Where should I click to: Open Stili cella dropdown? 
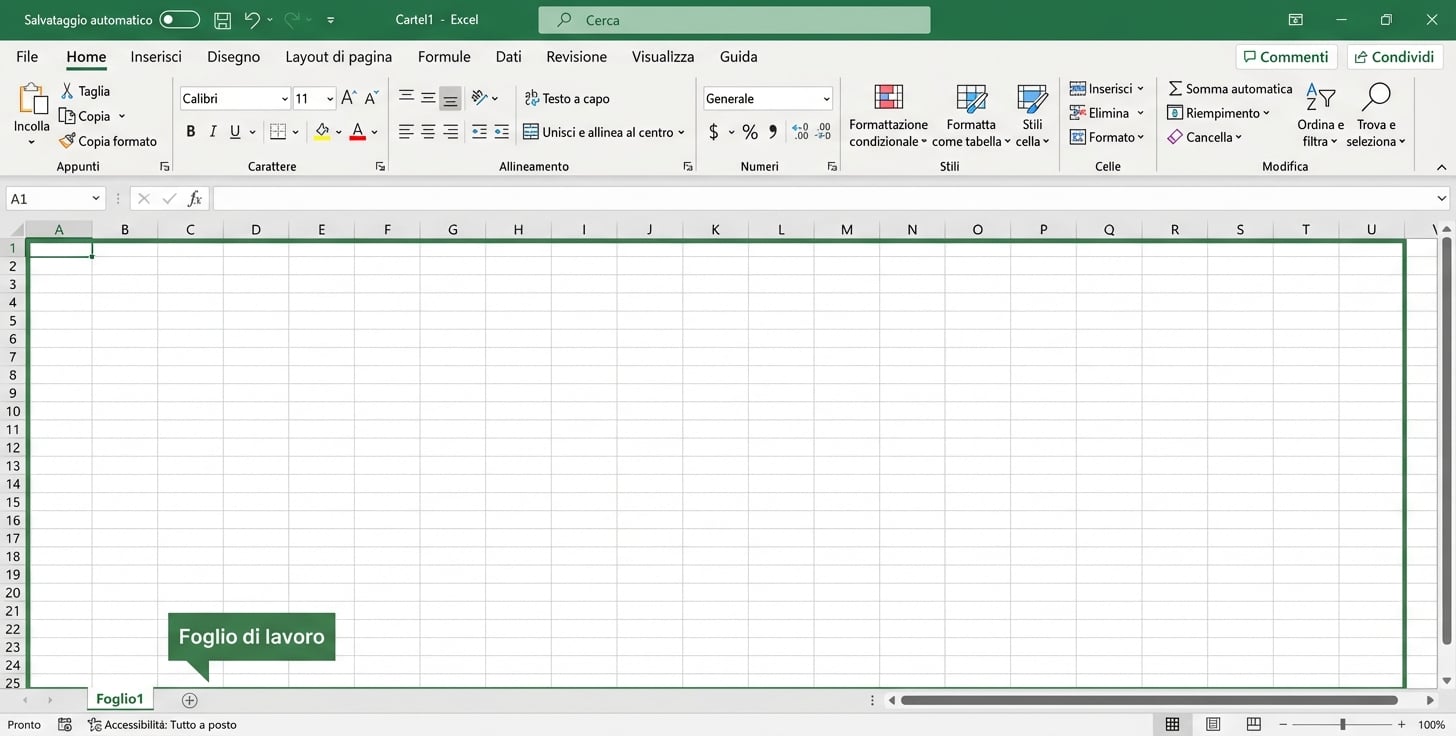(x=1032, y=115)
